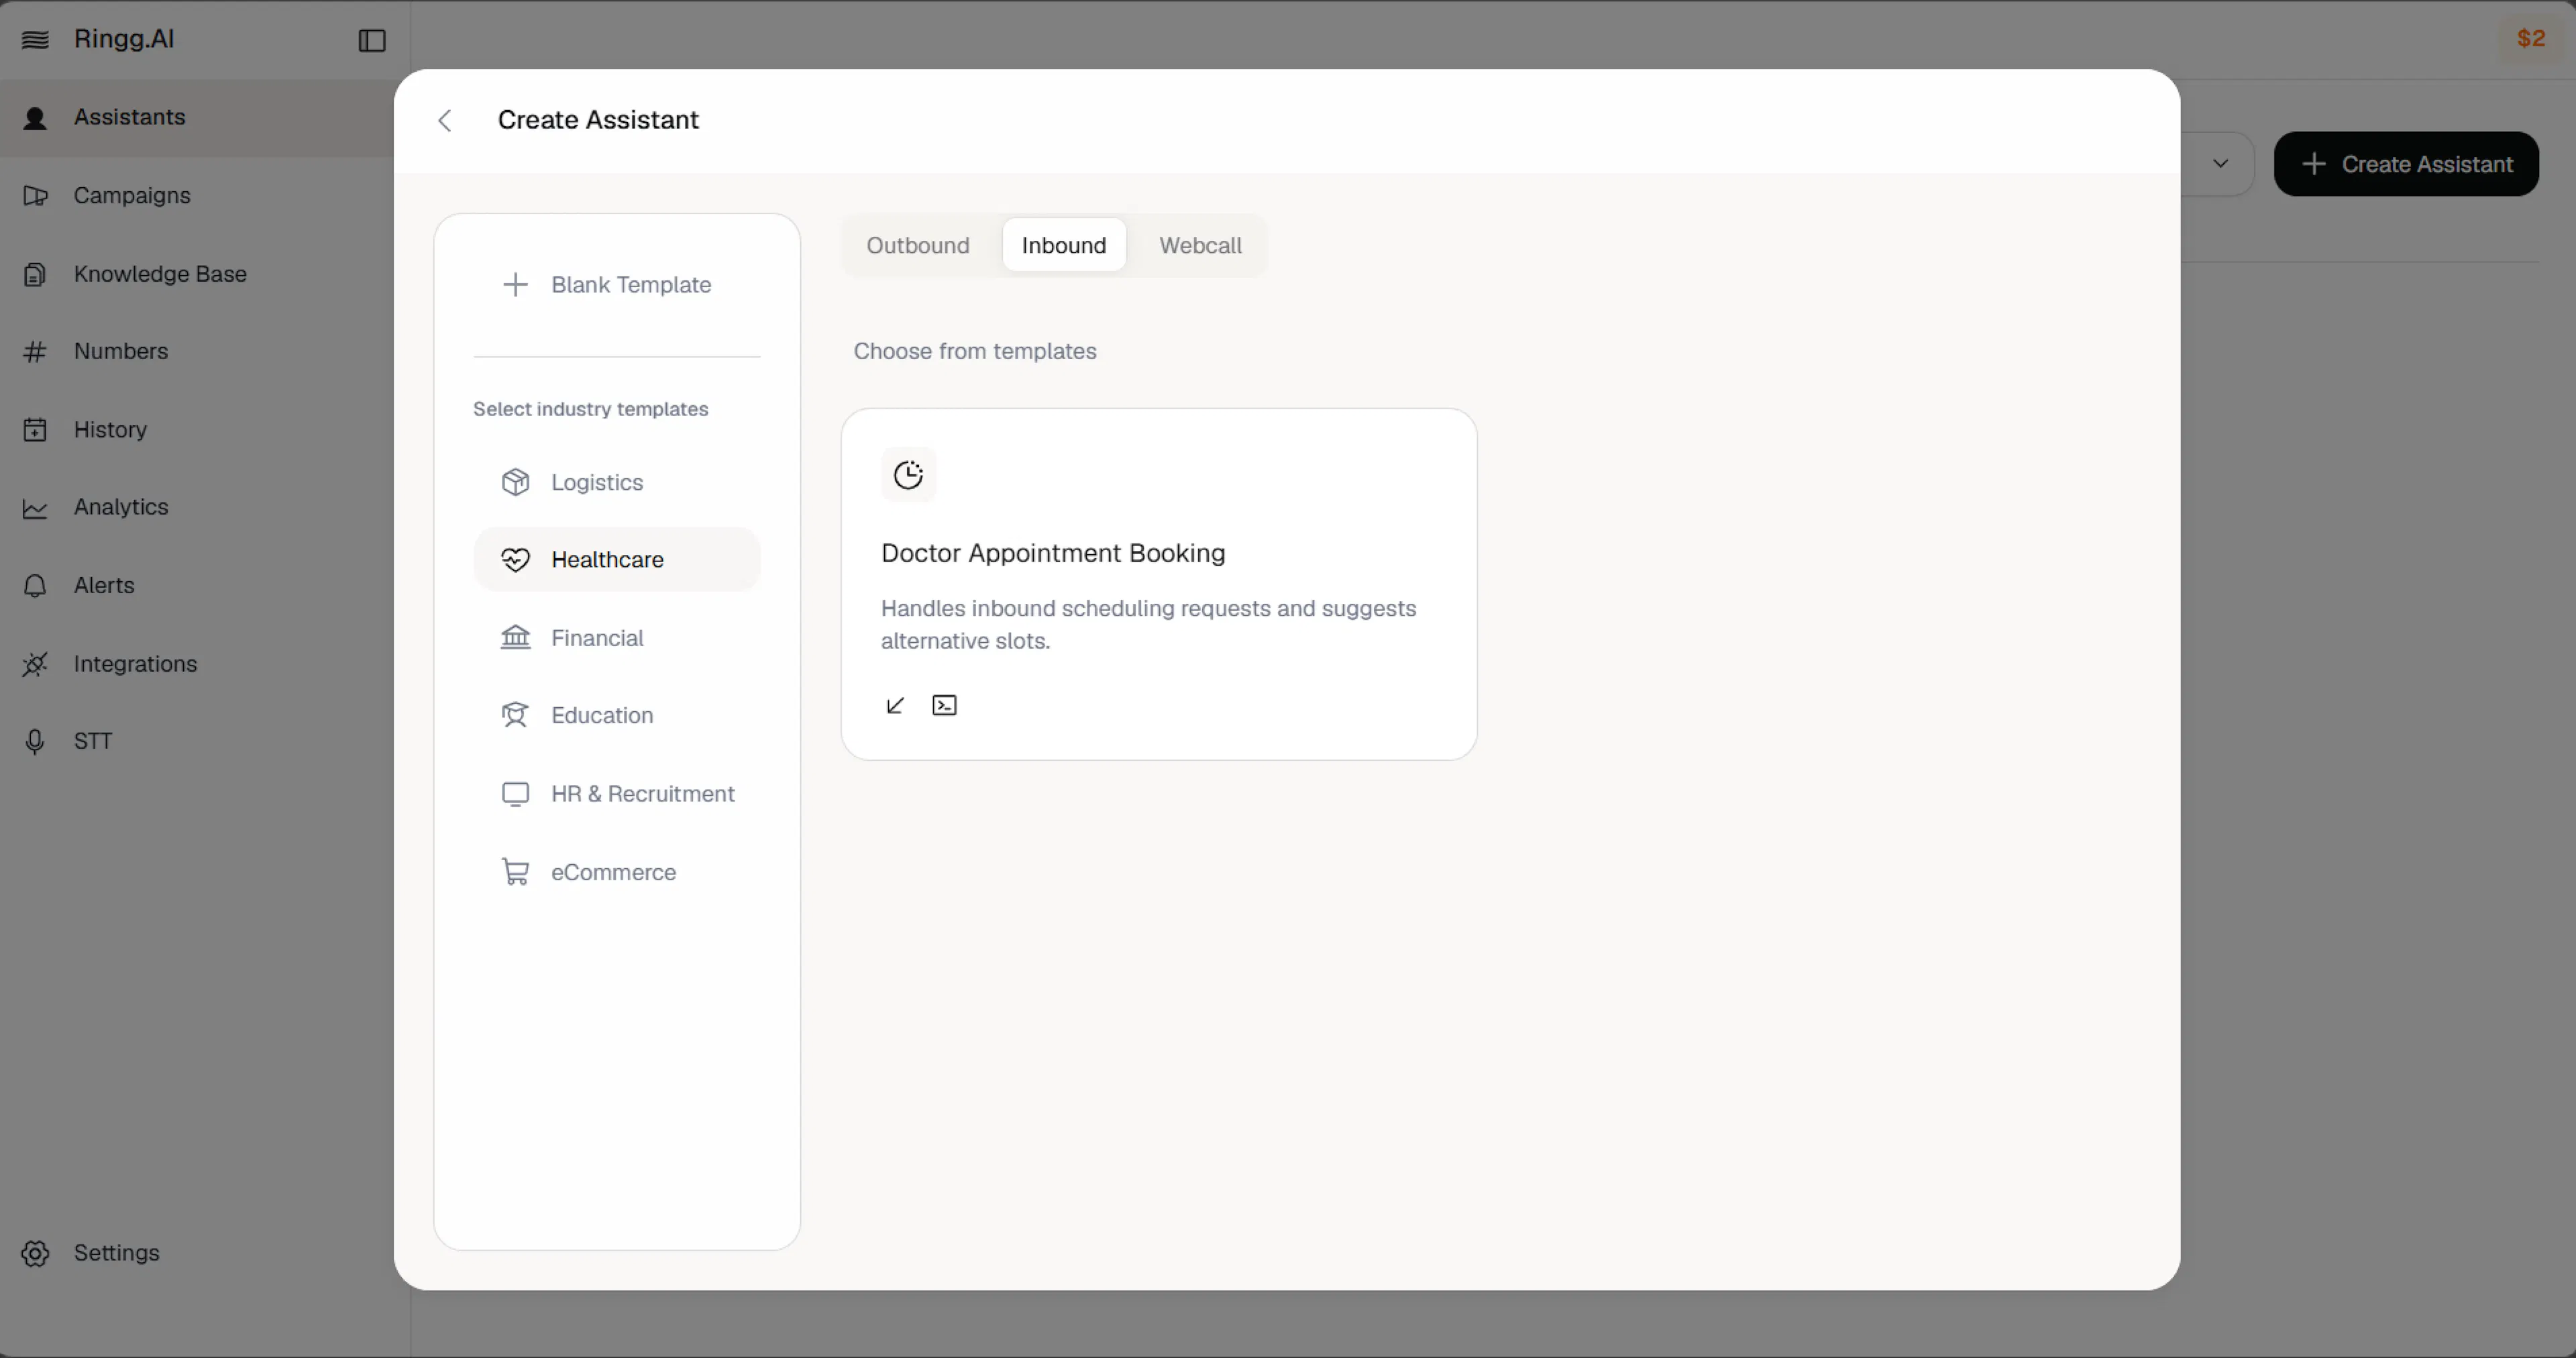Click the terminal prompt icon on card
Image resolution: width=2576 pixels, height=1358 pixels.
point(944,706)
